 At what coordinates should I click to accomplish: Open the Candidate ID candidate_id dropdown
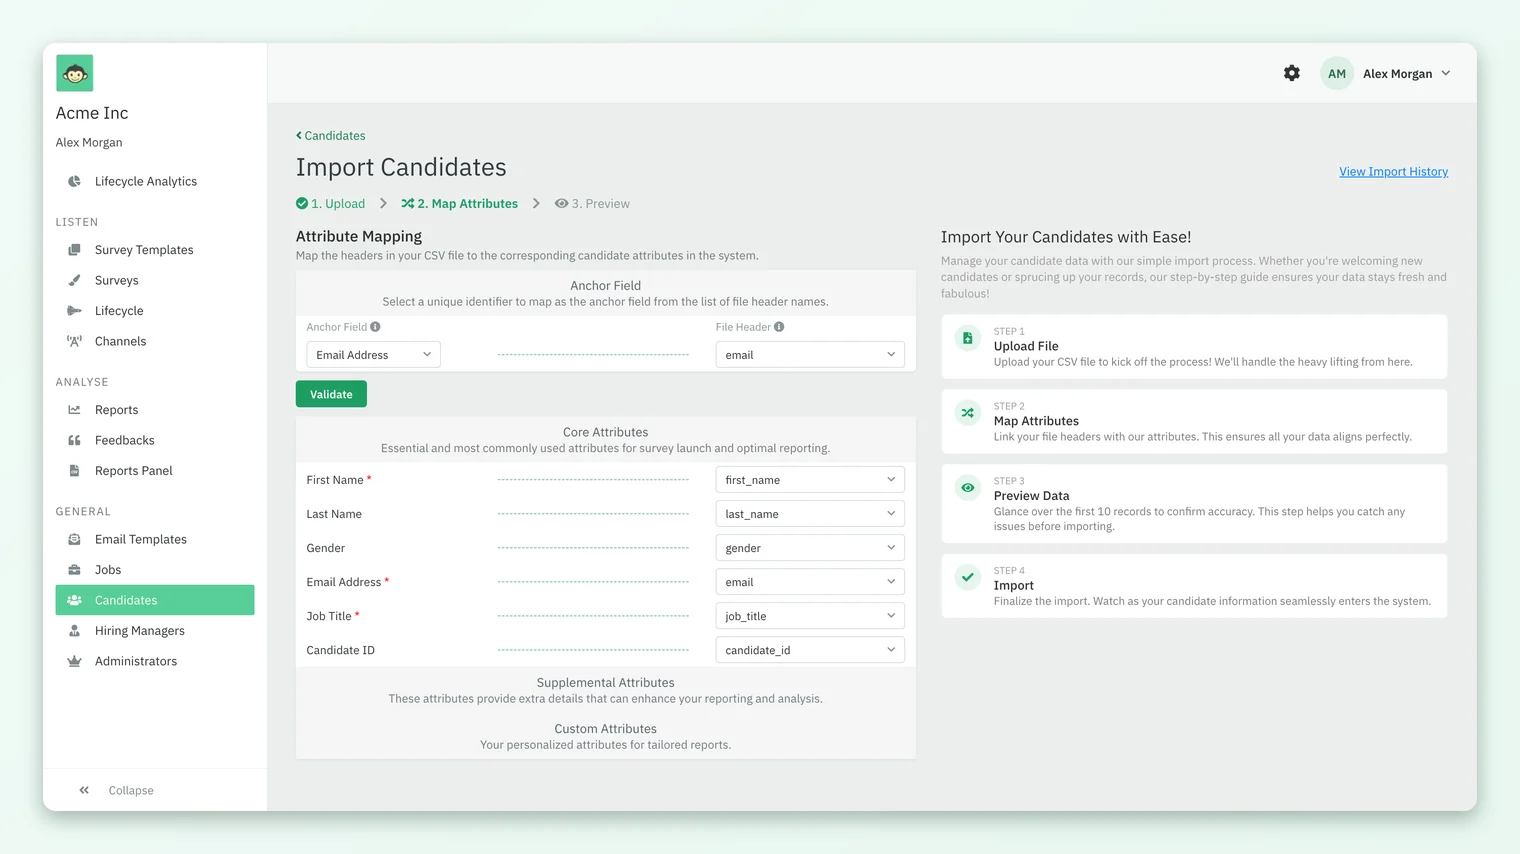pos(810,650)
